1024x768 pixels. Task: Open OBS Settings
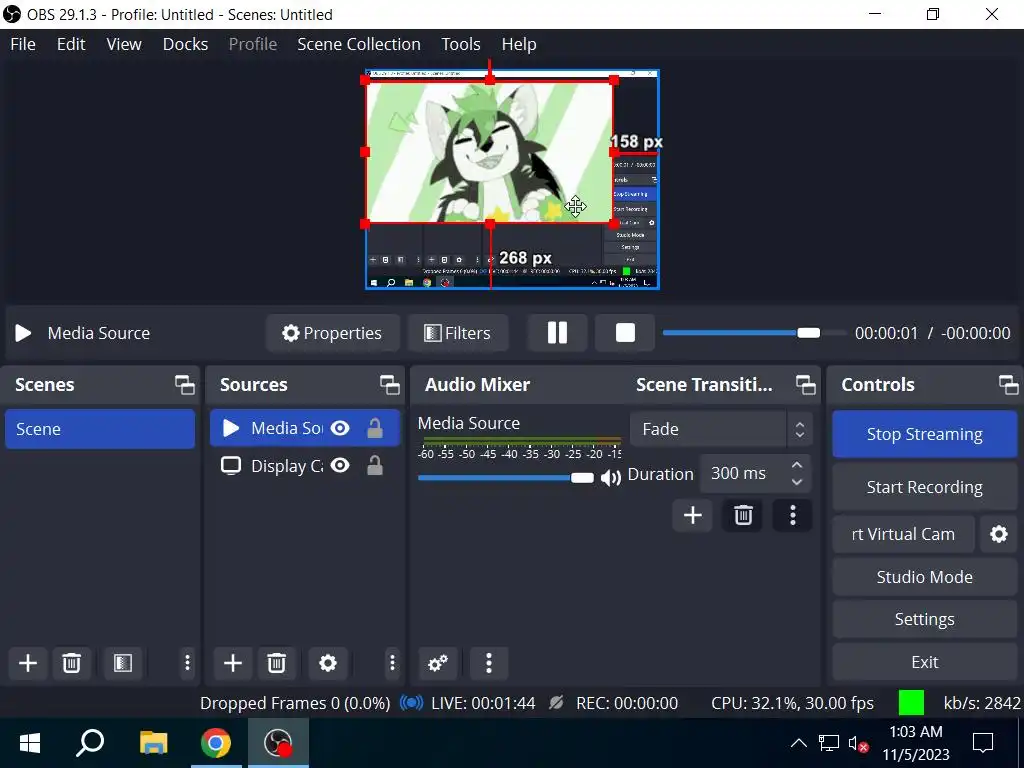tap(924, 619)
